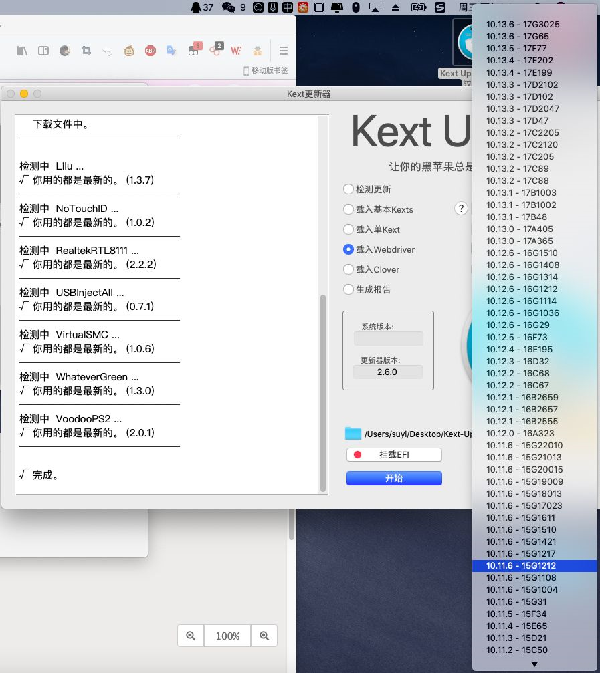Click the zoom in magnifier icon
This screenshot has width=600, height=673.
[x=264, y=636]
